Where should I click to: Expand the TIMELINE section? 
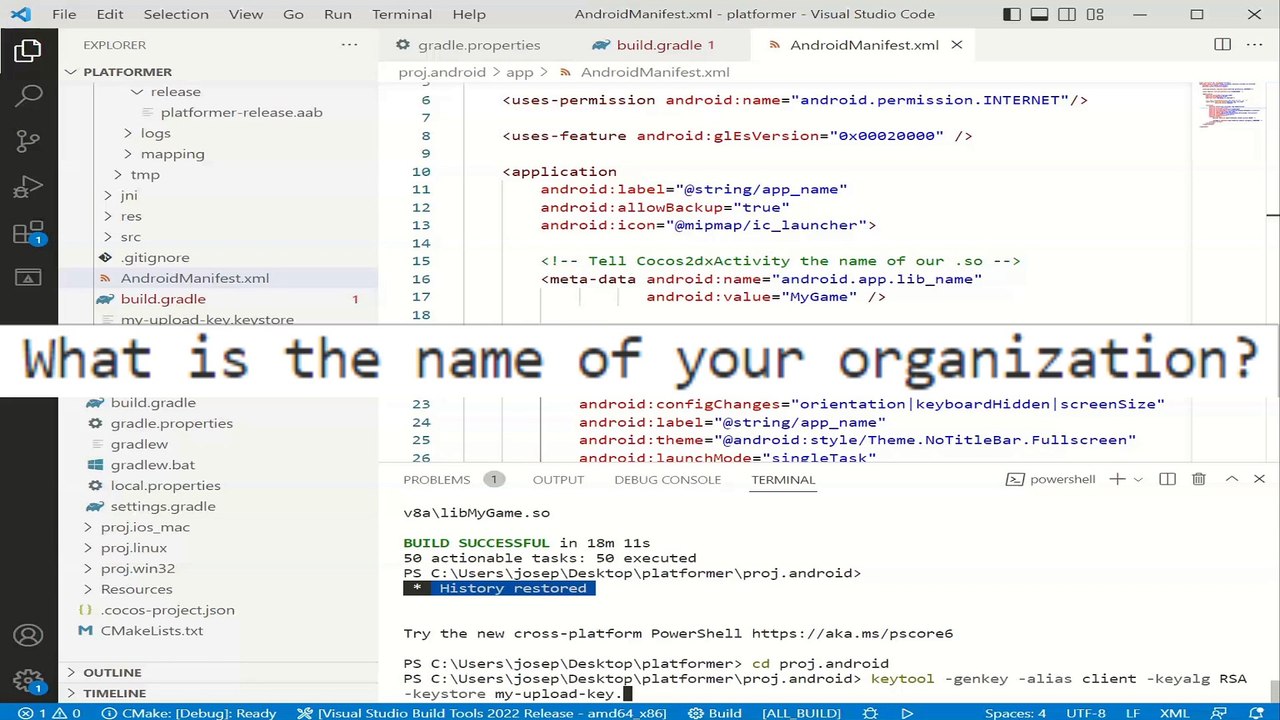pyautogui.click(x=114, y=694)
